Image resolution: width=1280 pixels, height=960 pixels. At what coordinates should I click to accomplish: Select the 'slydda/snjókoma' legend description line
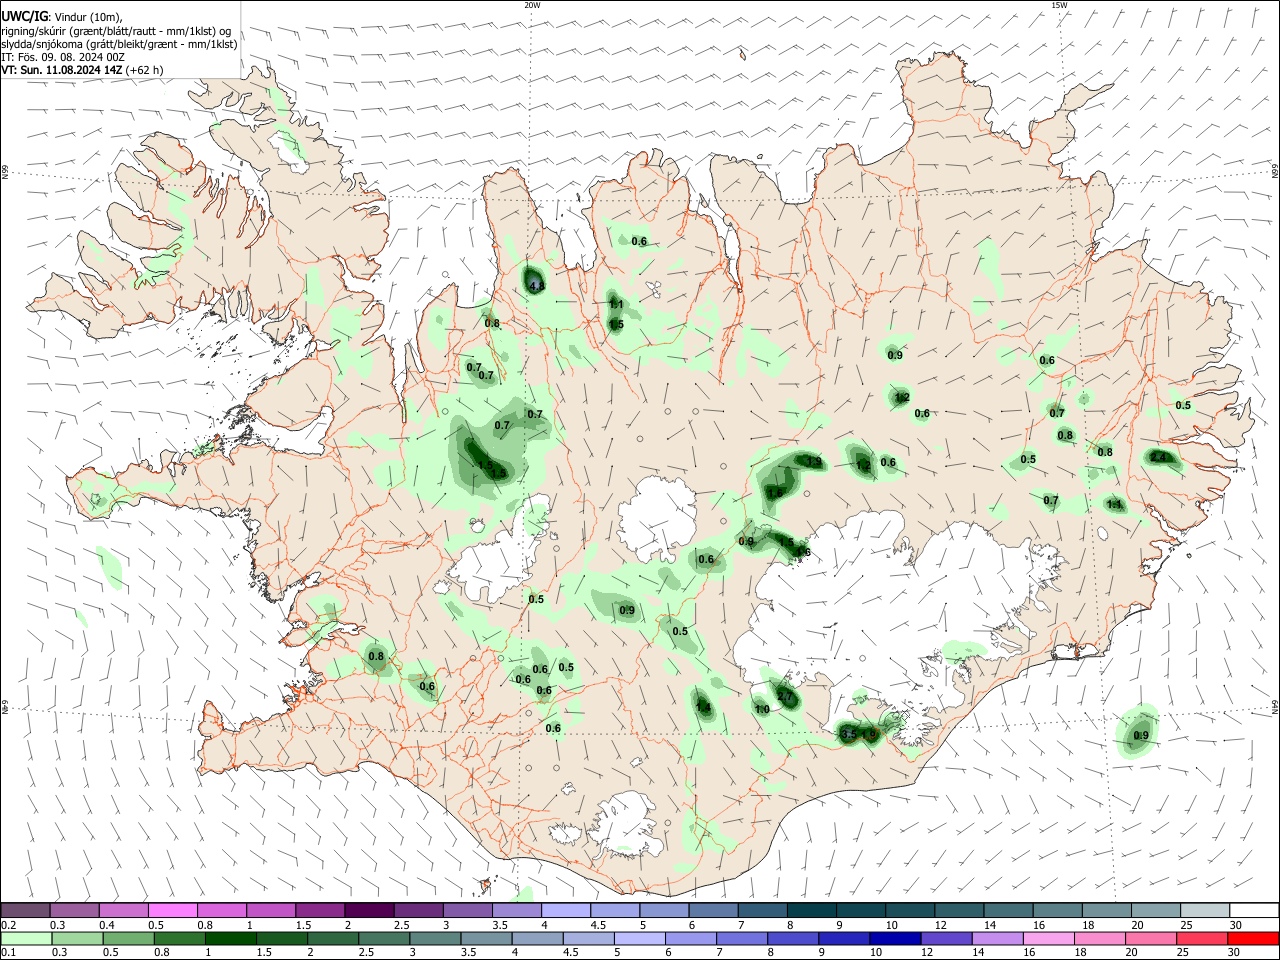[119, 44]
